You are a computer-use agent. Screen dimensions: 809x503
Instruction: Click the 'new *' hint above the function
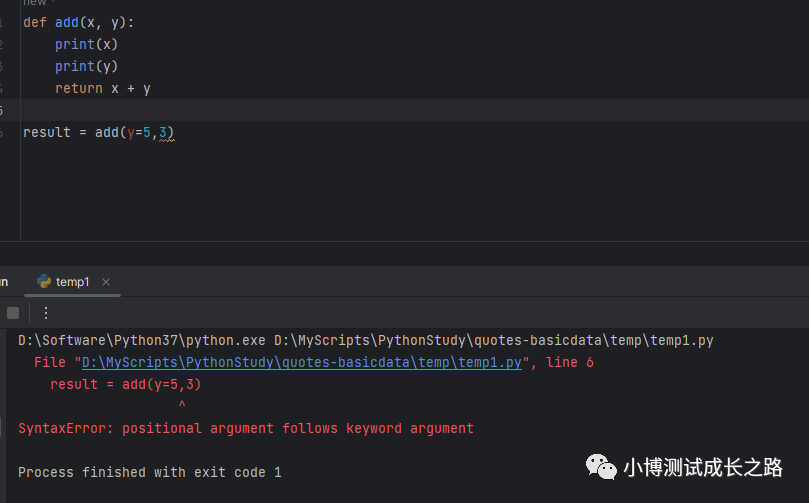click(35, 3)
